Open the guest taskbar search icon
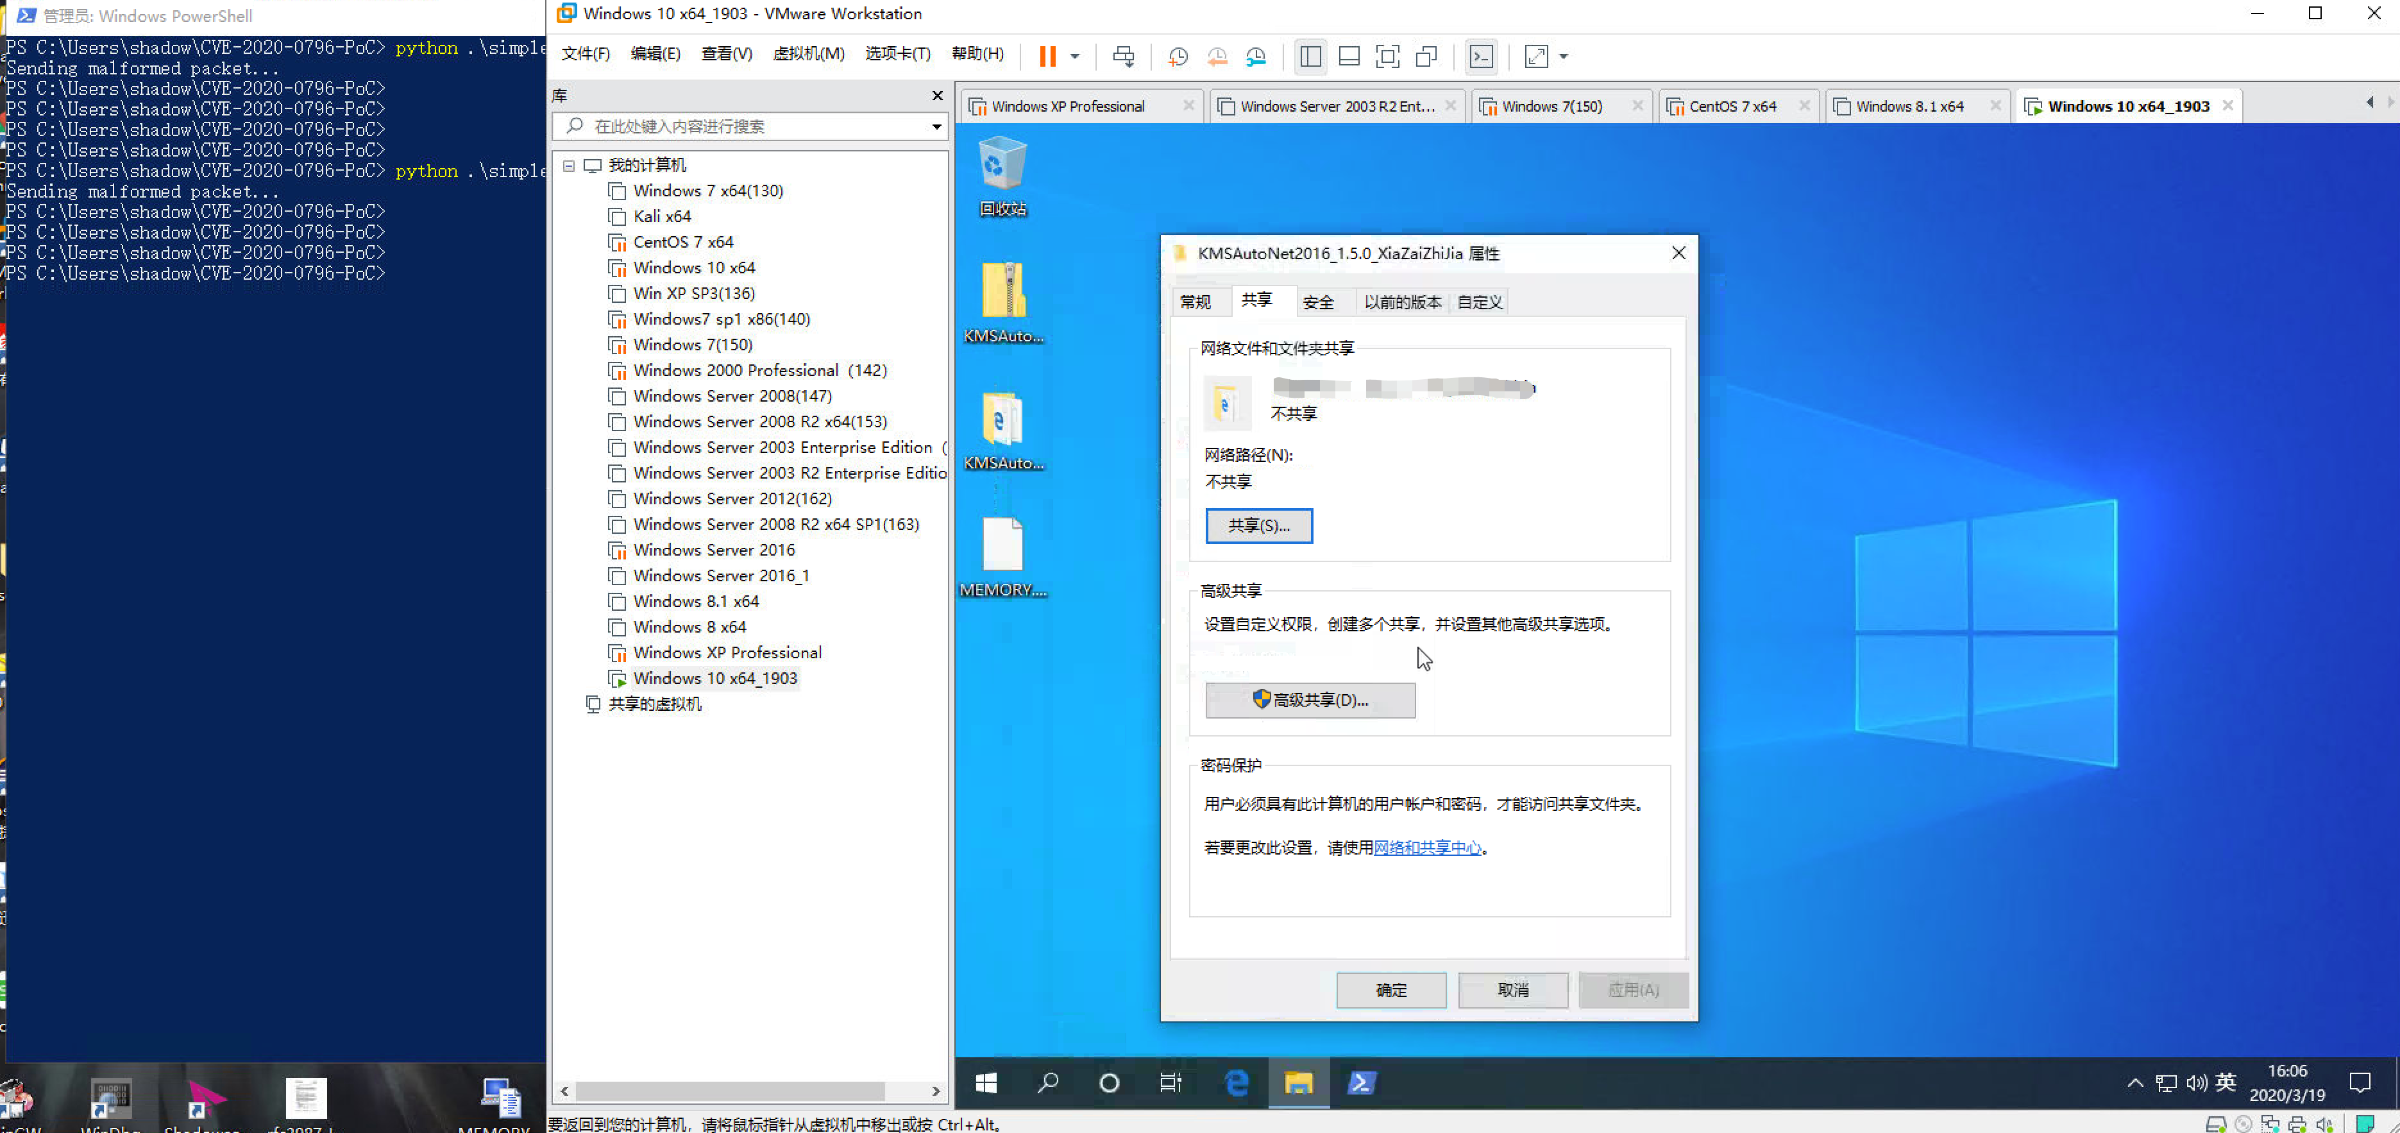The image size is (2400, 1133). 1047,1082
